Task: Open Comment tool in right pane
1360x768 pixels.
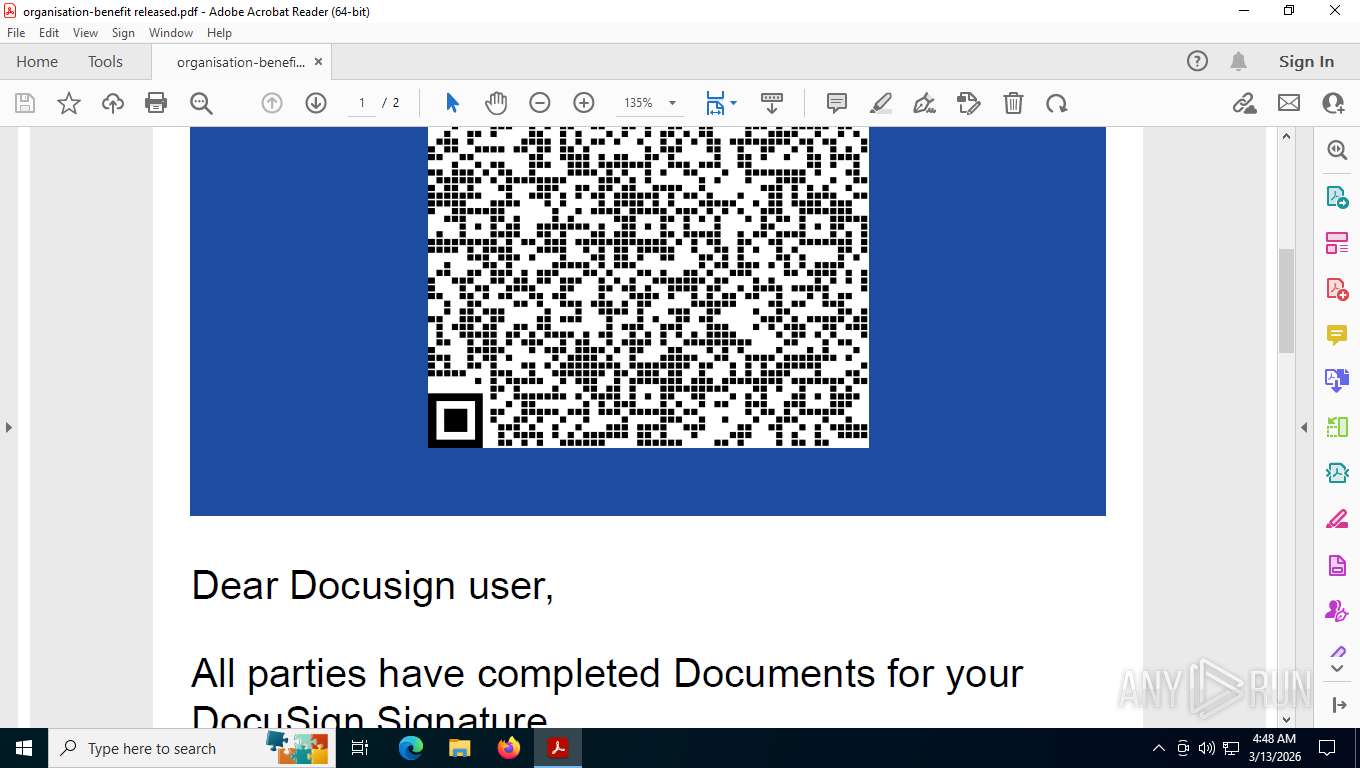Action: [1337, 335]
